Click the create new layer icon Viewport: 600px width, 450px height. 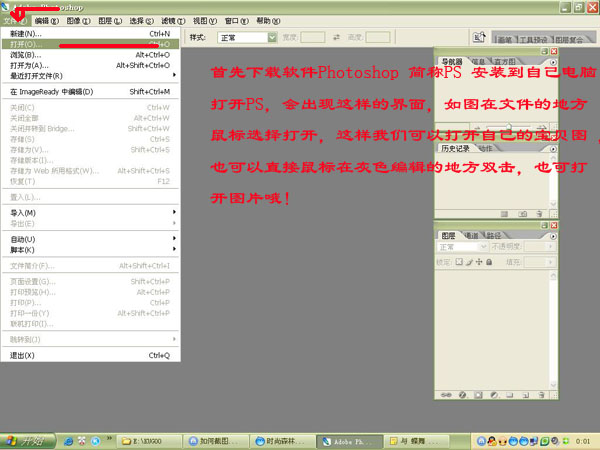click(x=525, y=395)
